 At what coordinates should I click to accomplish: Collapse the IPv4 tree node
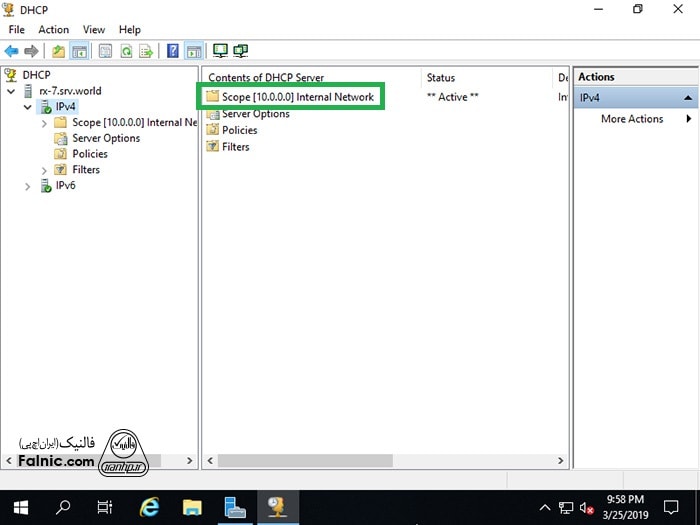click(x=28, y=106)
